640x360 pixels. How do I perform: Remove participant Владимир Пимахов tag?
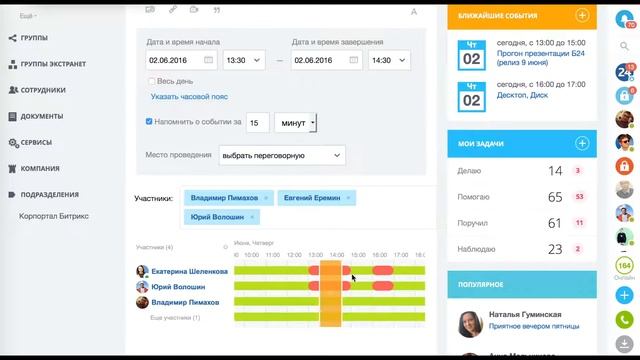(266, 198)
